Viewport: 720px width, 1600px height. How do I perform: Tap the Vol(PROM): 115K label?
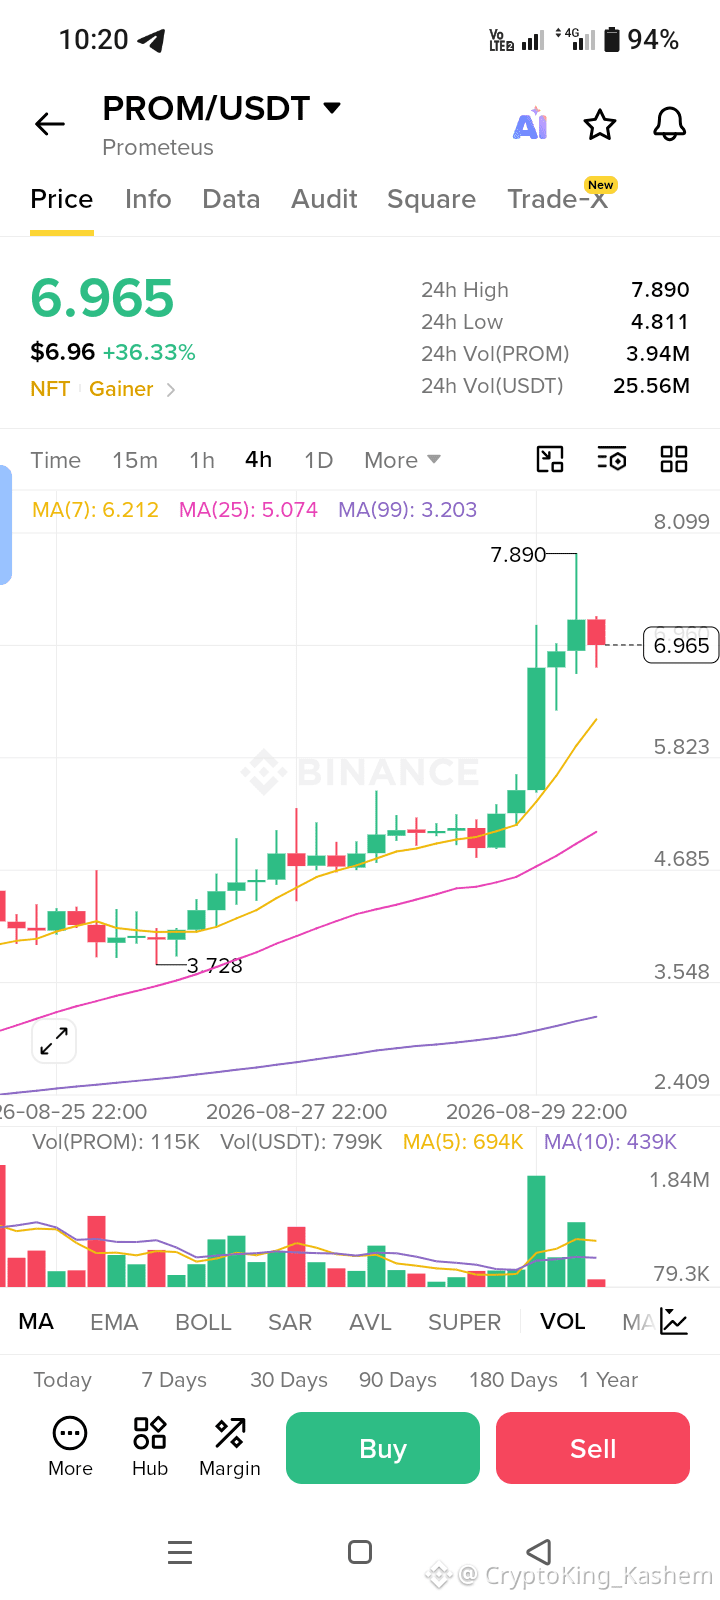[x=116, y=1142]
